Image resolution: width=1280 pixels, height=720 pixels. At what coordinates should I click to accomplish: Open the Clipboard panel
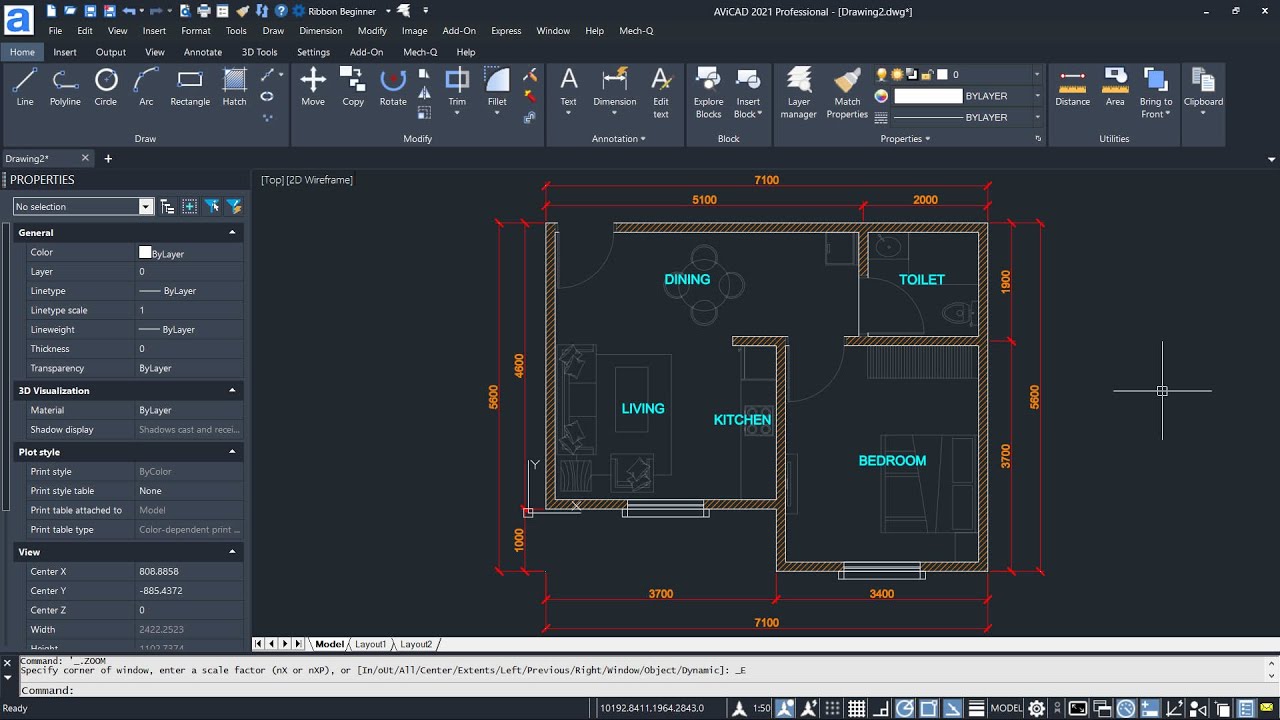(1203, 92)
